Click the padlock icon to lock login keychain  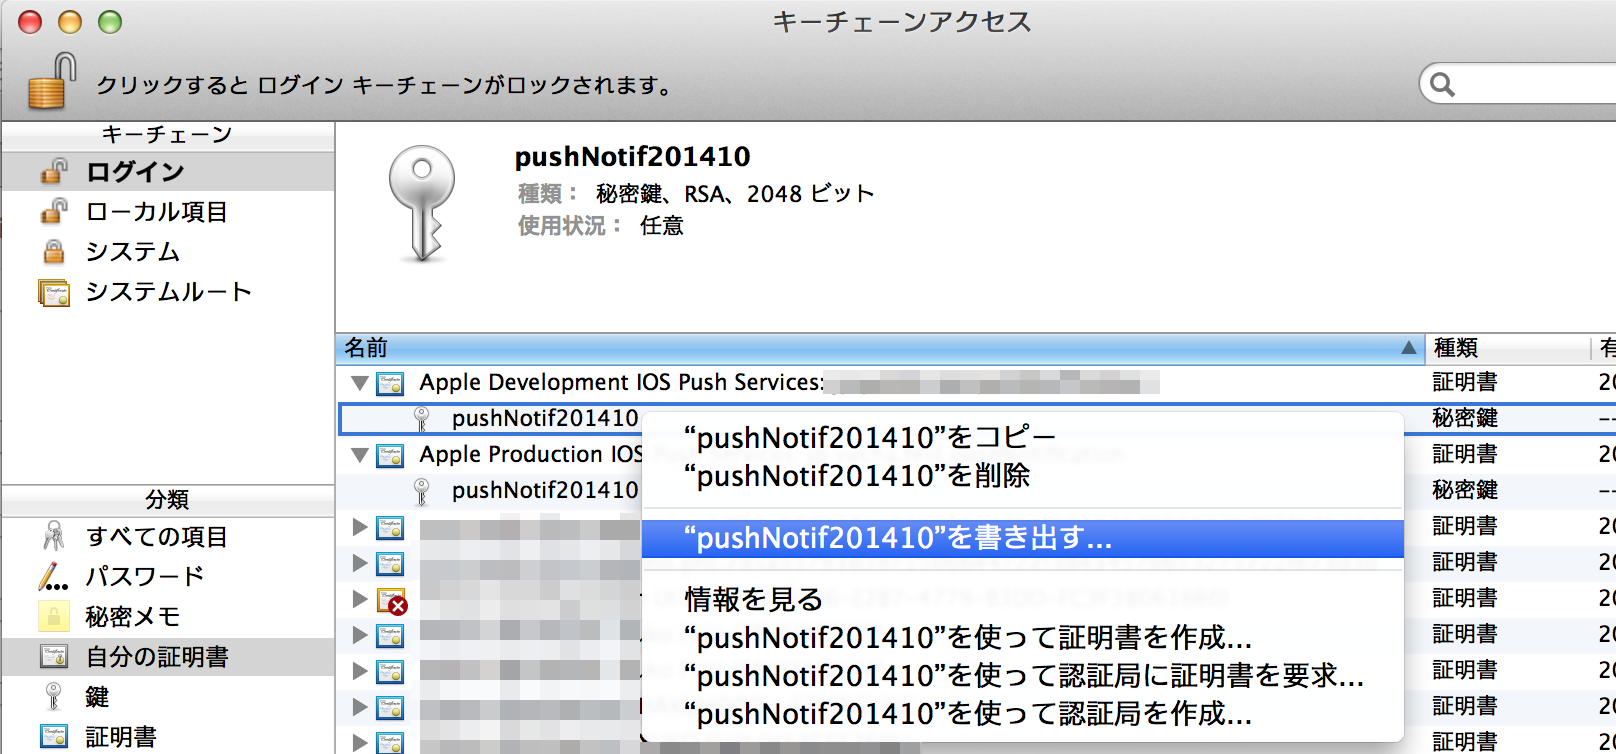(52, 81)
